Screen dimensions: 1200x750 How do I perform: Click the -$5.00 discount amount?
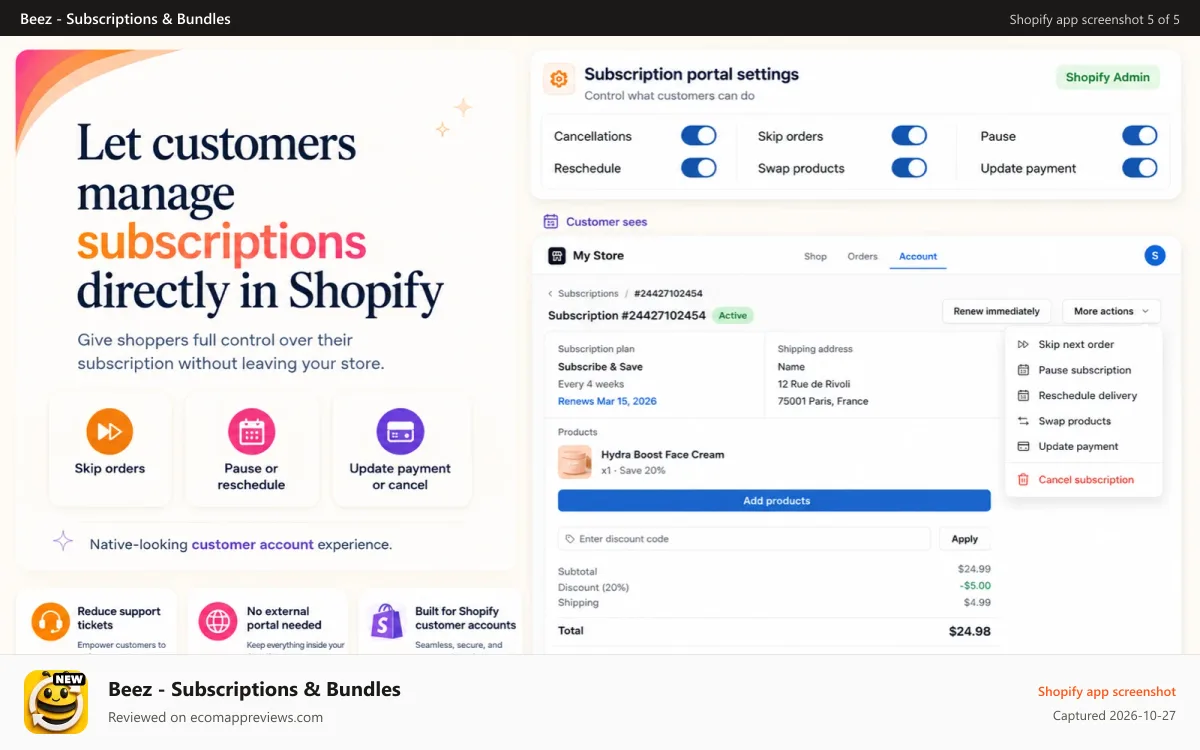click(x=975, y=586)
